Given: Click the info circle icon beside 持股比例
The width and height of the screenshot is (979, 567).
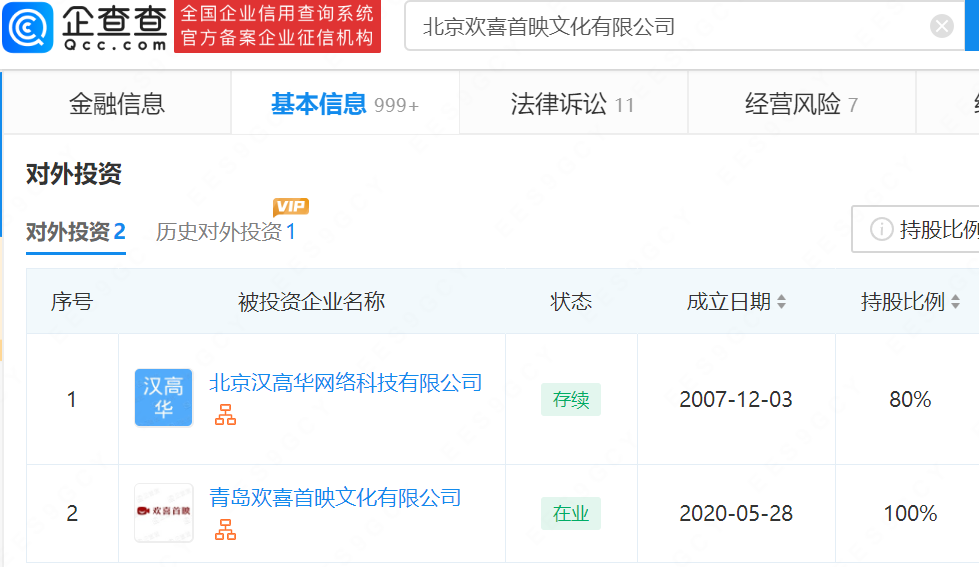Looking at the screenshot, I should click(882, 229).
